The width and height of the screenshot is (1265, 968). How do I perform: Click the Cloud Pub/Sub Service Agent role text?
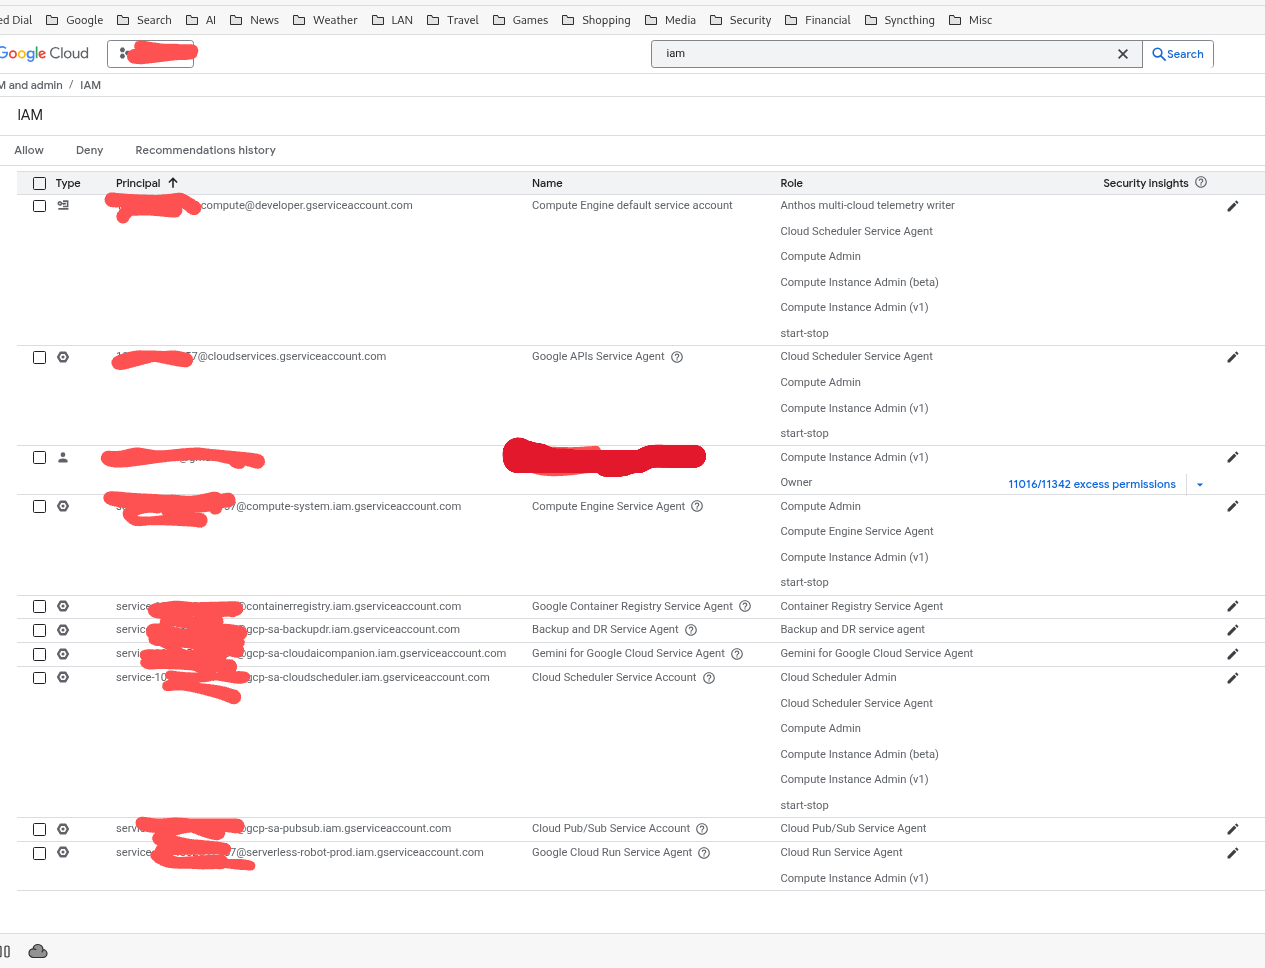853,828
